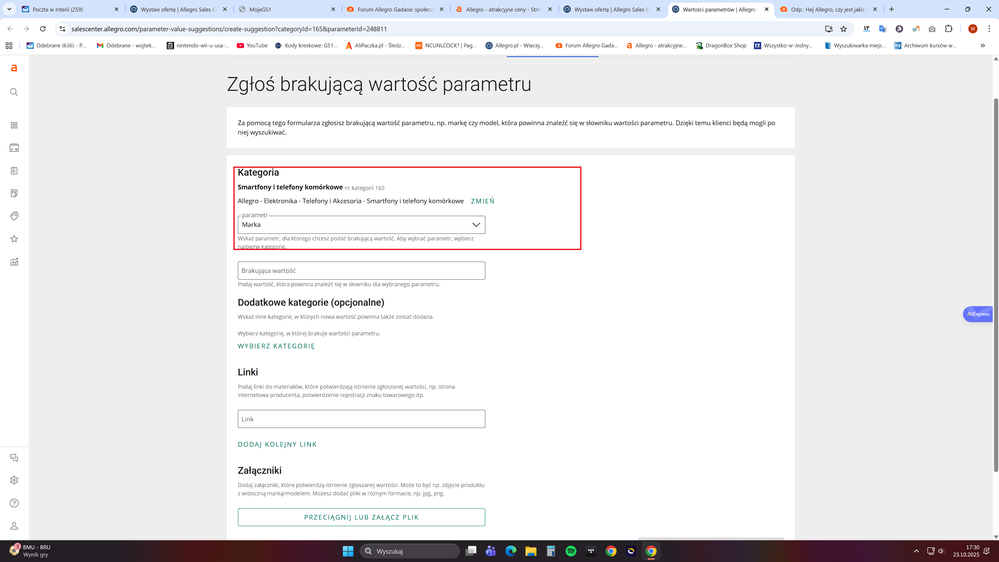This screenshot has height=562, width=999.
Task: Reload the page with browser refresh
Action: [43, 29]
